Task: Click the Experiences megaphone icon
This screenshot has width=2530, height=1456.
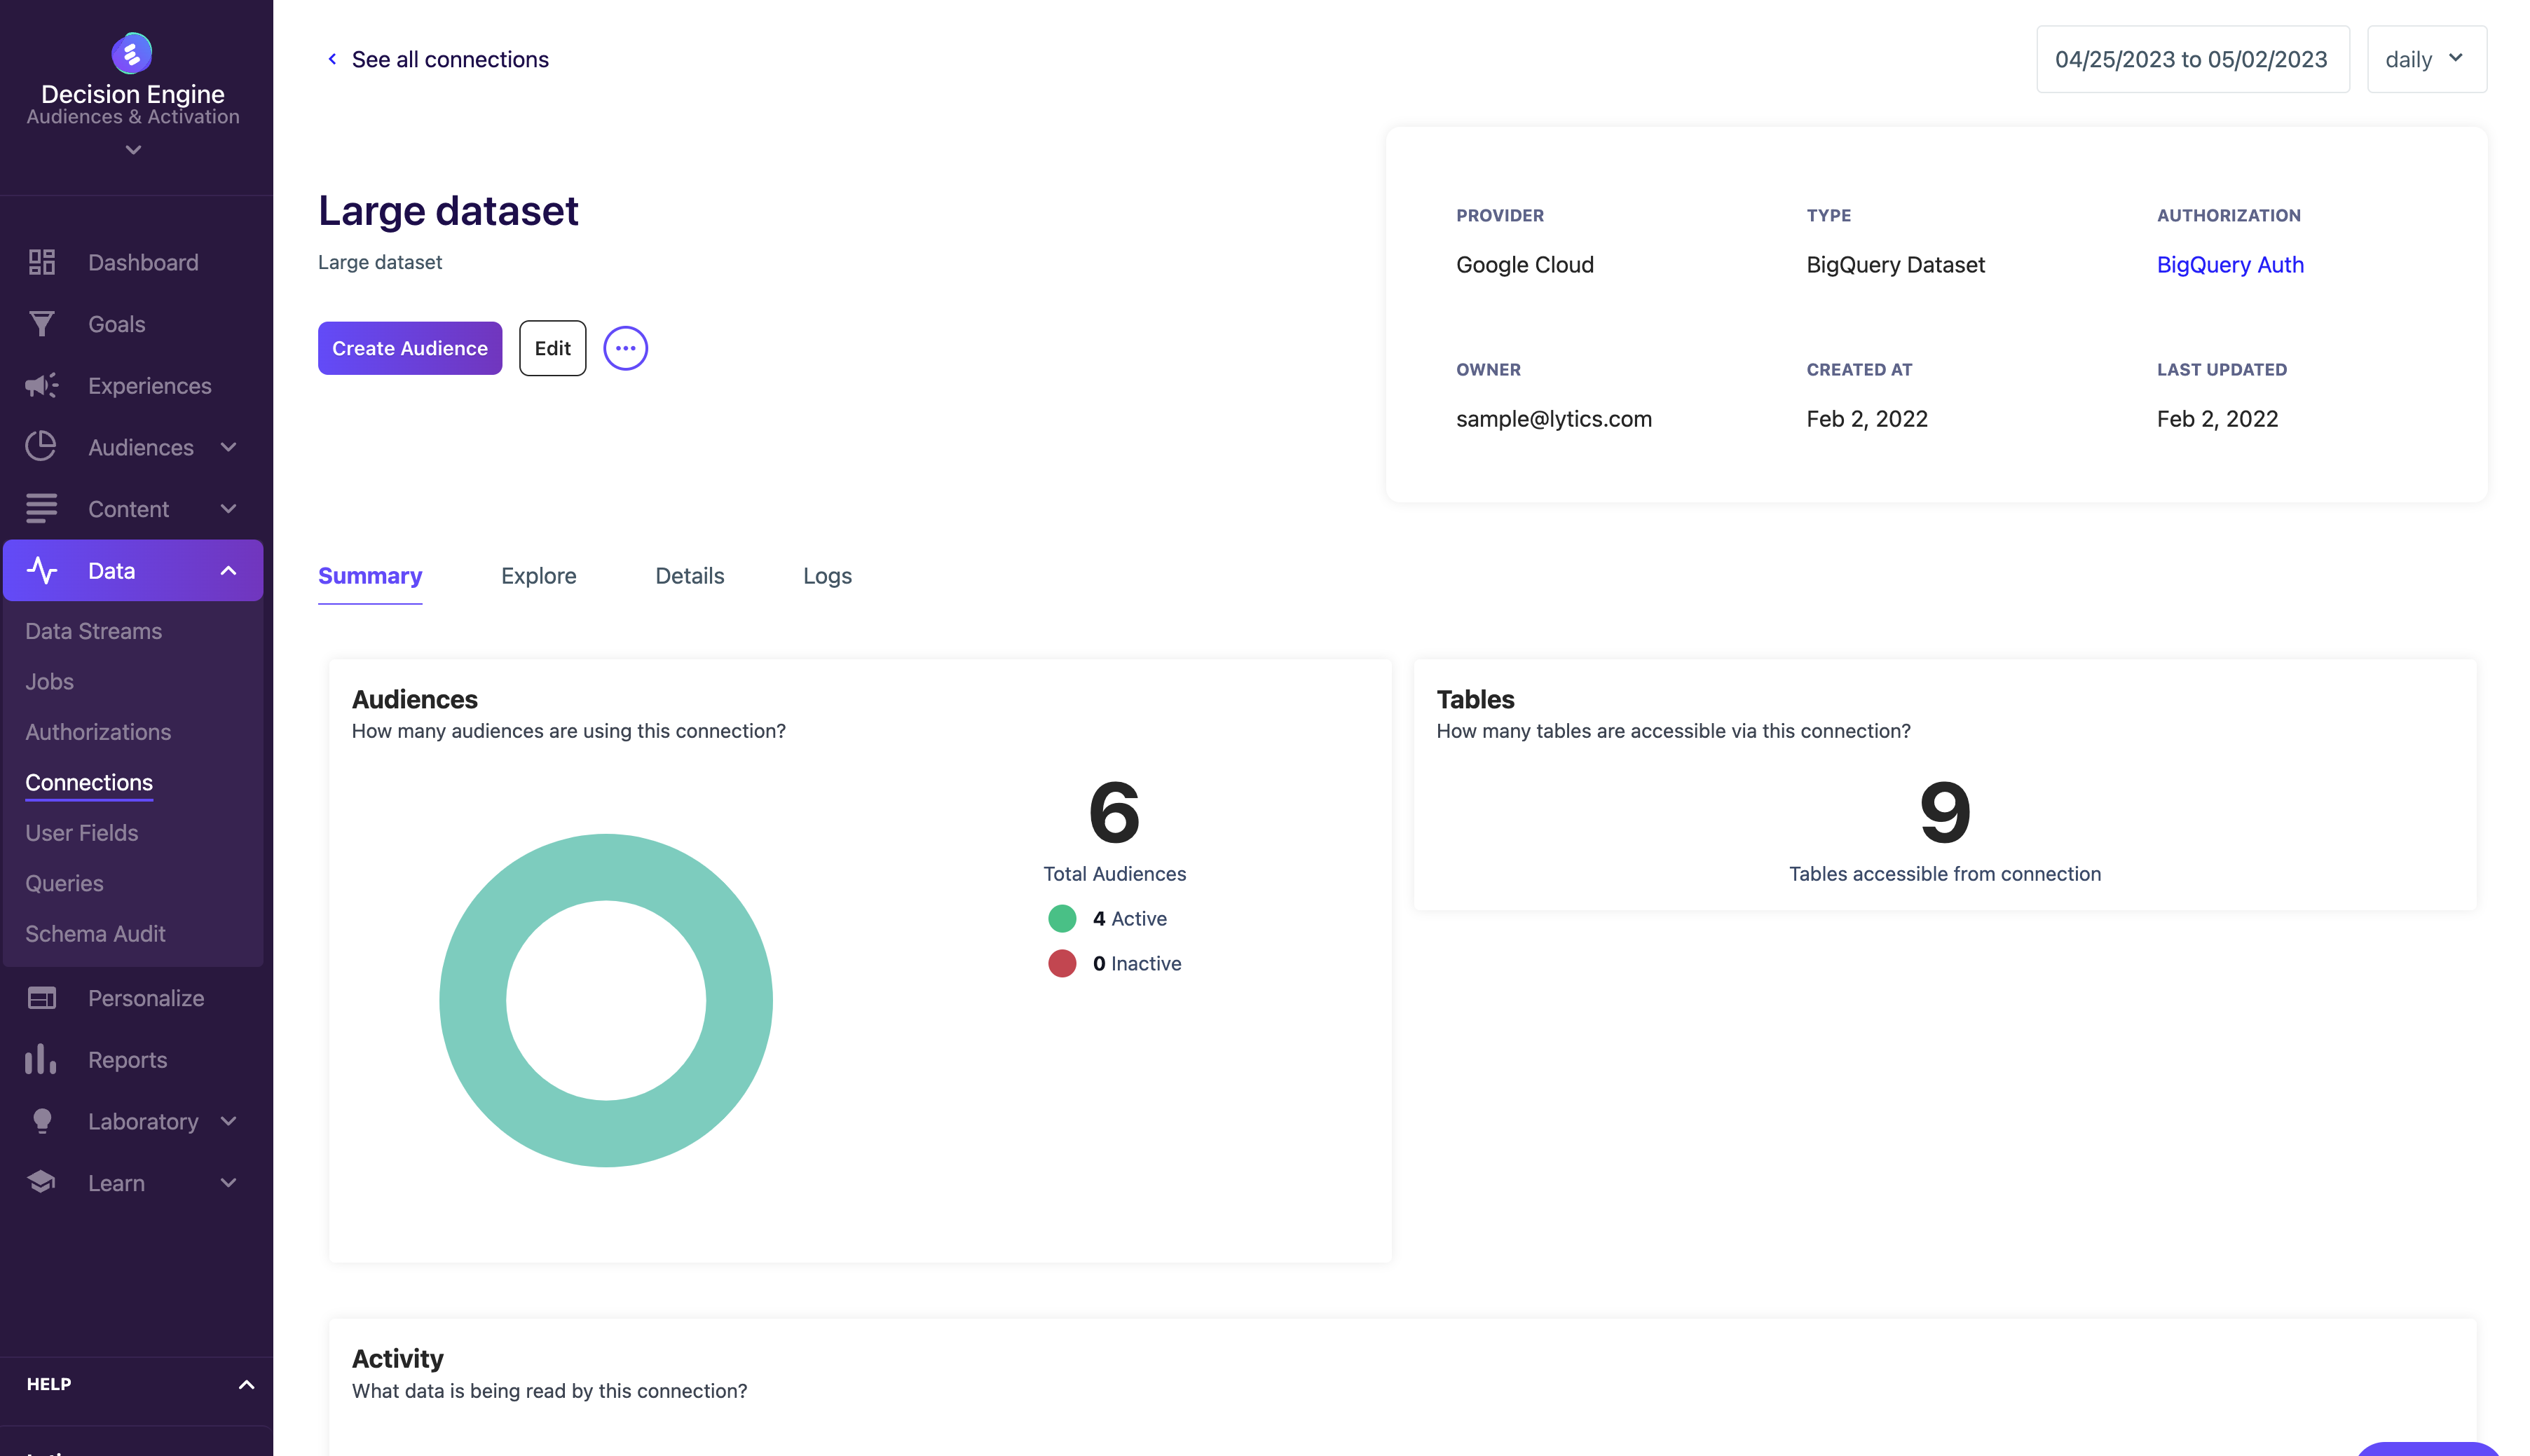Action: pyautogui.click(x=41, y=386)
